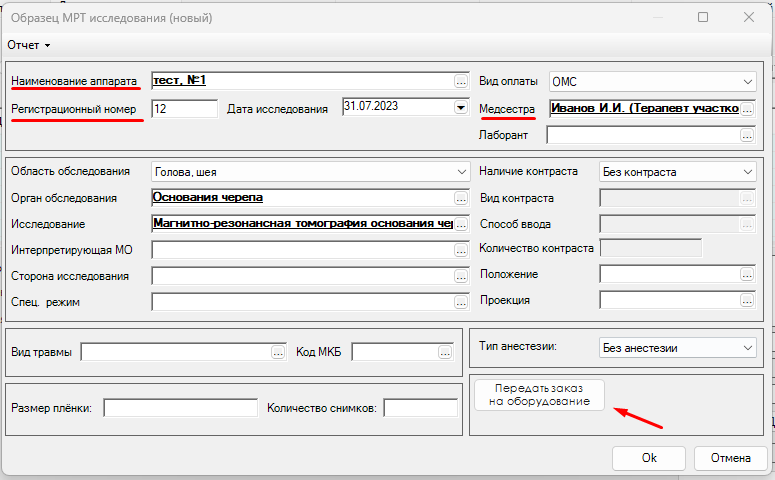The width and height of the screenshot is (775, 480).
Task: Expand the Вид оплаты dropdown
Action: pyautogui.click(x=748, y=82)
